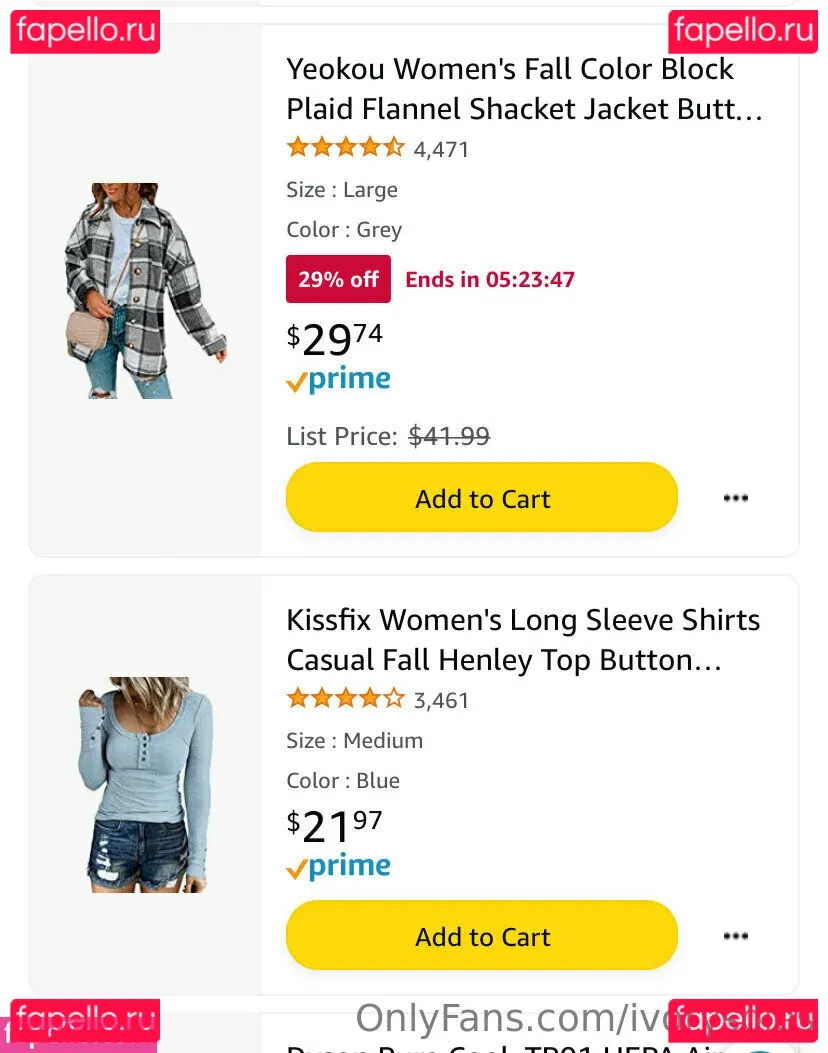
Task: Click the blue Henley top product image
Action: click(x=145, y=783)
